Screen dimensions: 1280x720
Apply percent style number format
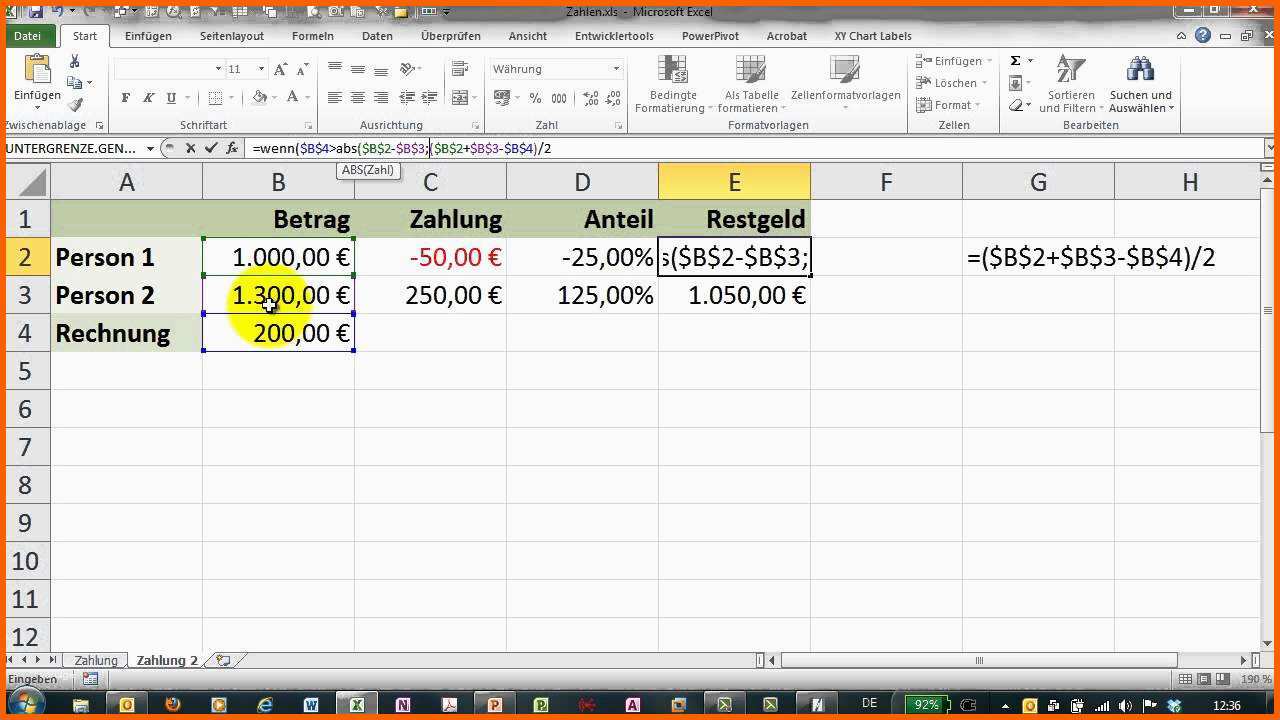pyautogui.click(x=535, y=98)
